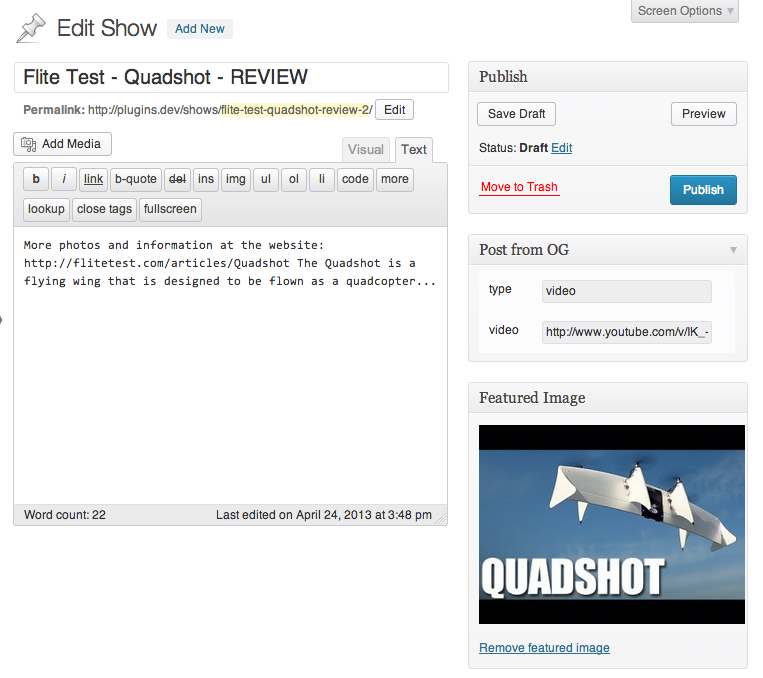The width and height of the screenshot is (763, 678).
Task: Insert ordered list with ol button
Action: (294, 180)
